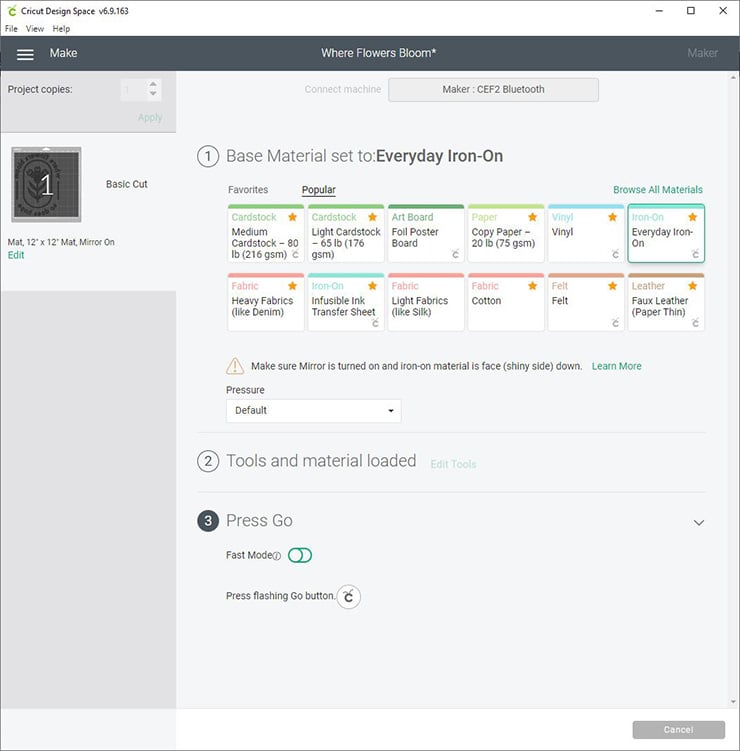Click the project copies input field
Image resolution: width=740 pixels, height=751 pixels.
pyautogui.click(x=132, y=90)
